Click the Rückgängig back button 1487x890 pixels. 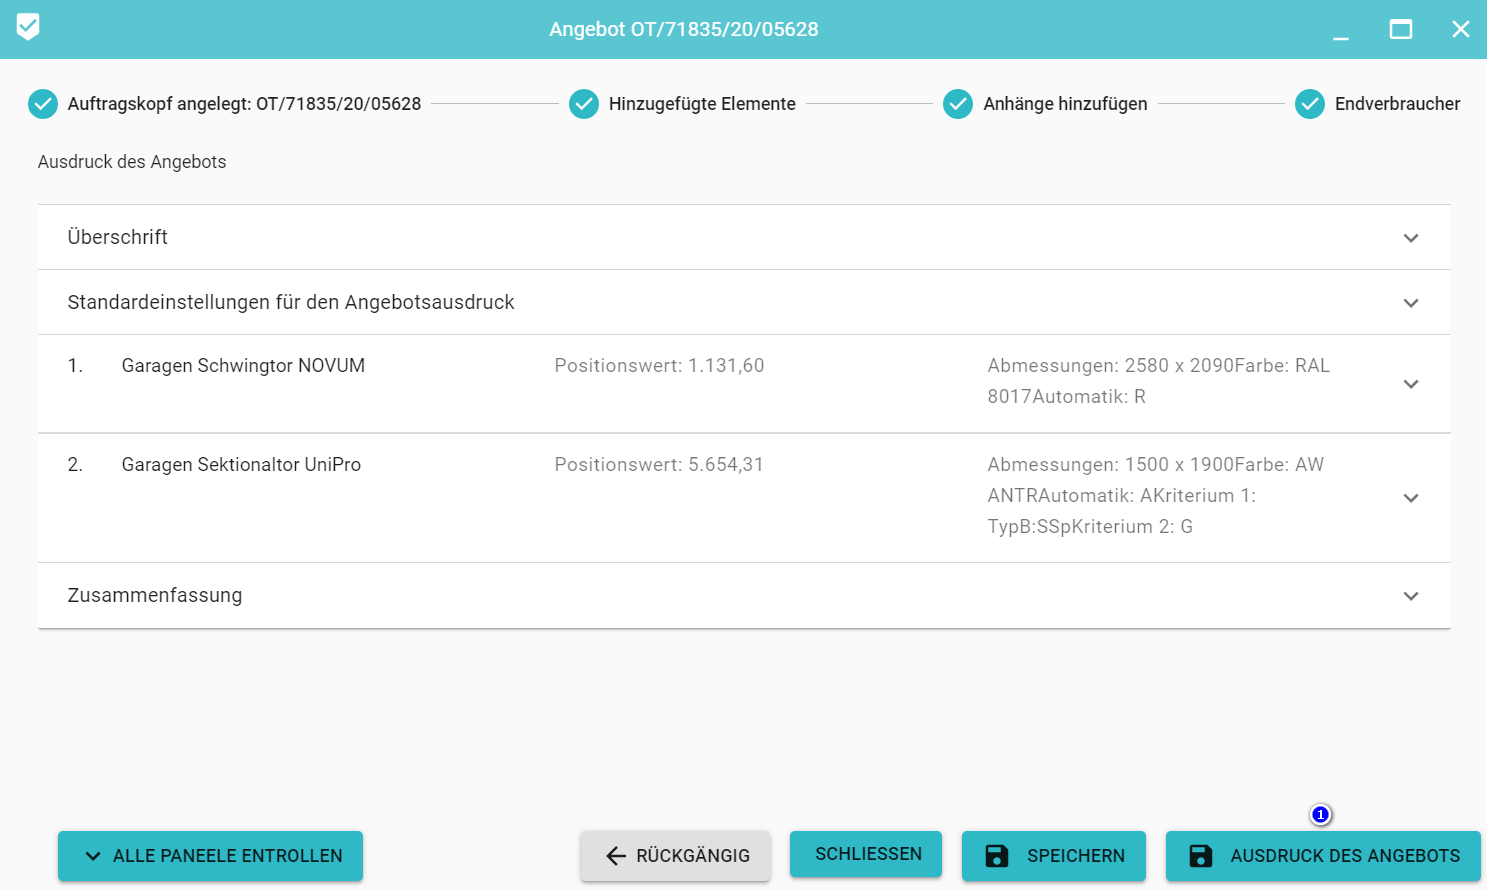(x=675, y=856)
